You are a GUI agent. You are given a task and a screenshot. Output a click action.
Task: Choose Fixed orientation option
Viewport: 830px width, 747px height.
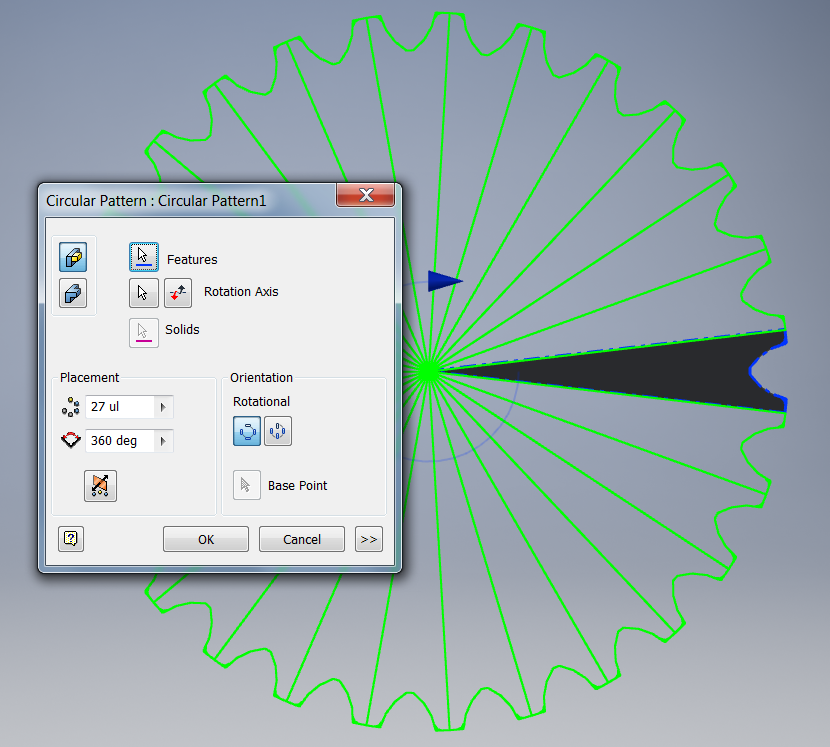278,431
